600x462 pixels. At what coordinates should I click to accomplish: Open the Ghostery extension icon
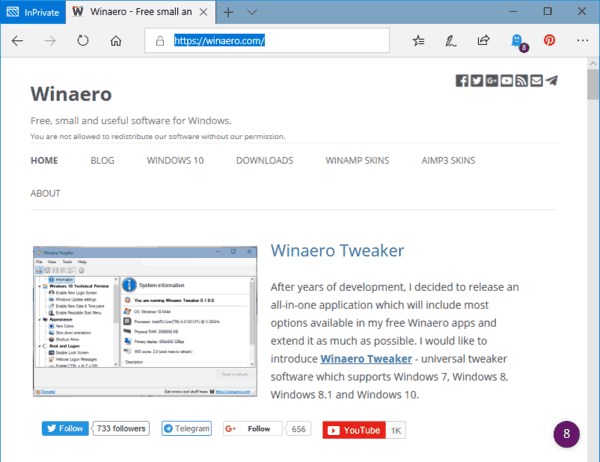(518, 41)
